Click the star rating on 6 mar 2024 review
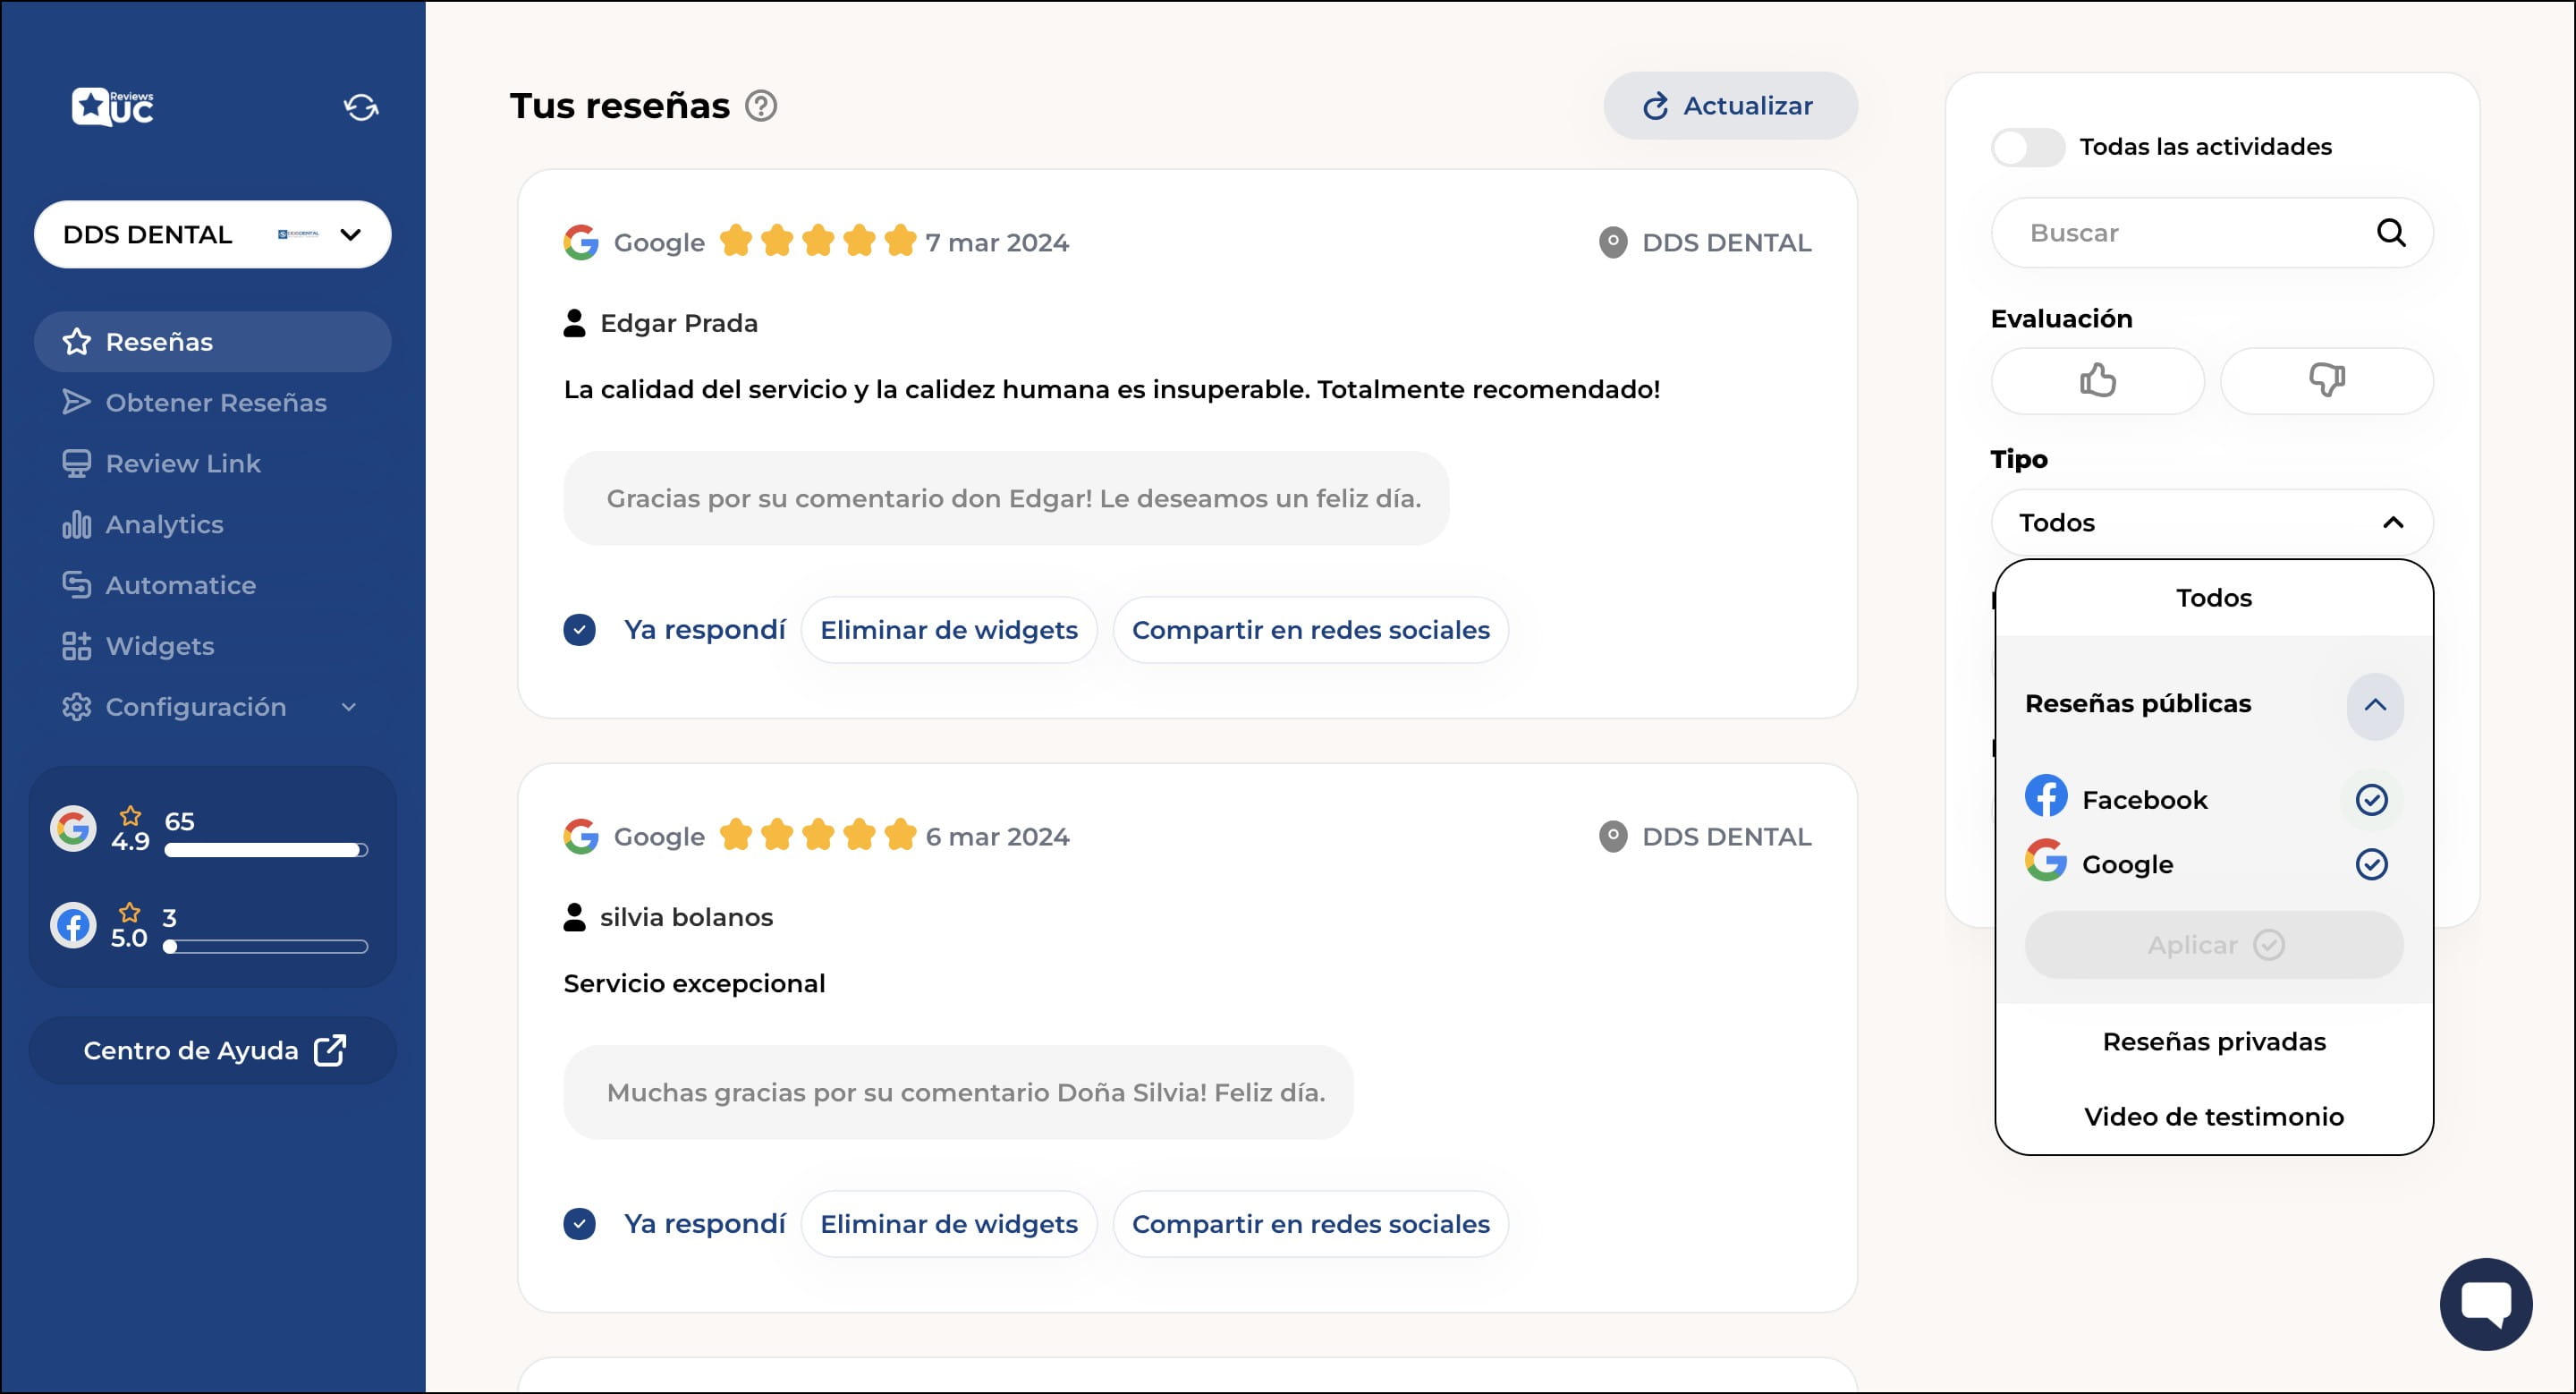 (x=818, y=835)
